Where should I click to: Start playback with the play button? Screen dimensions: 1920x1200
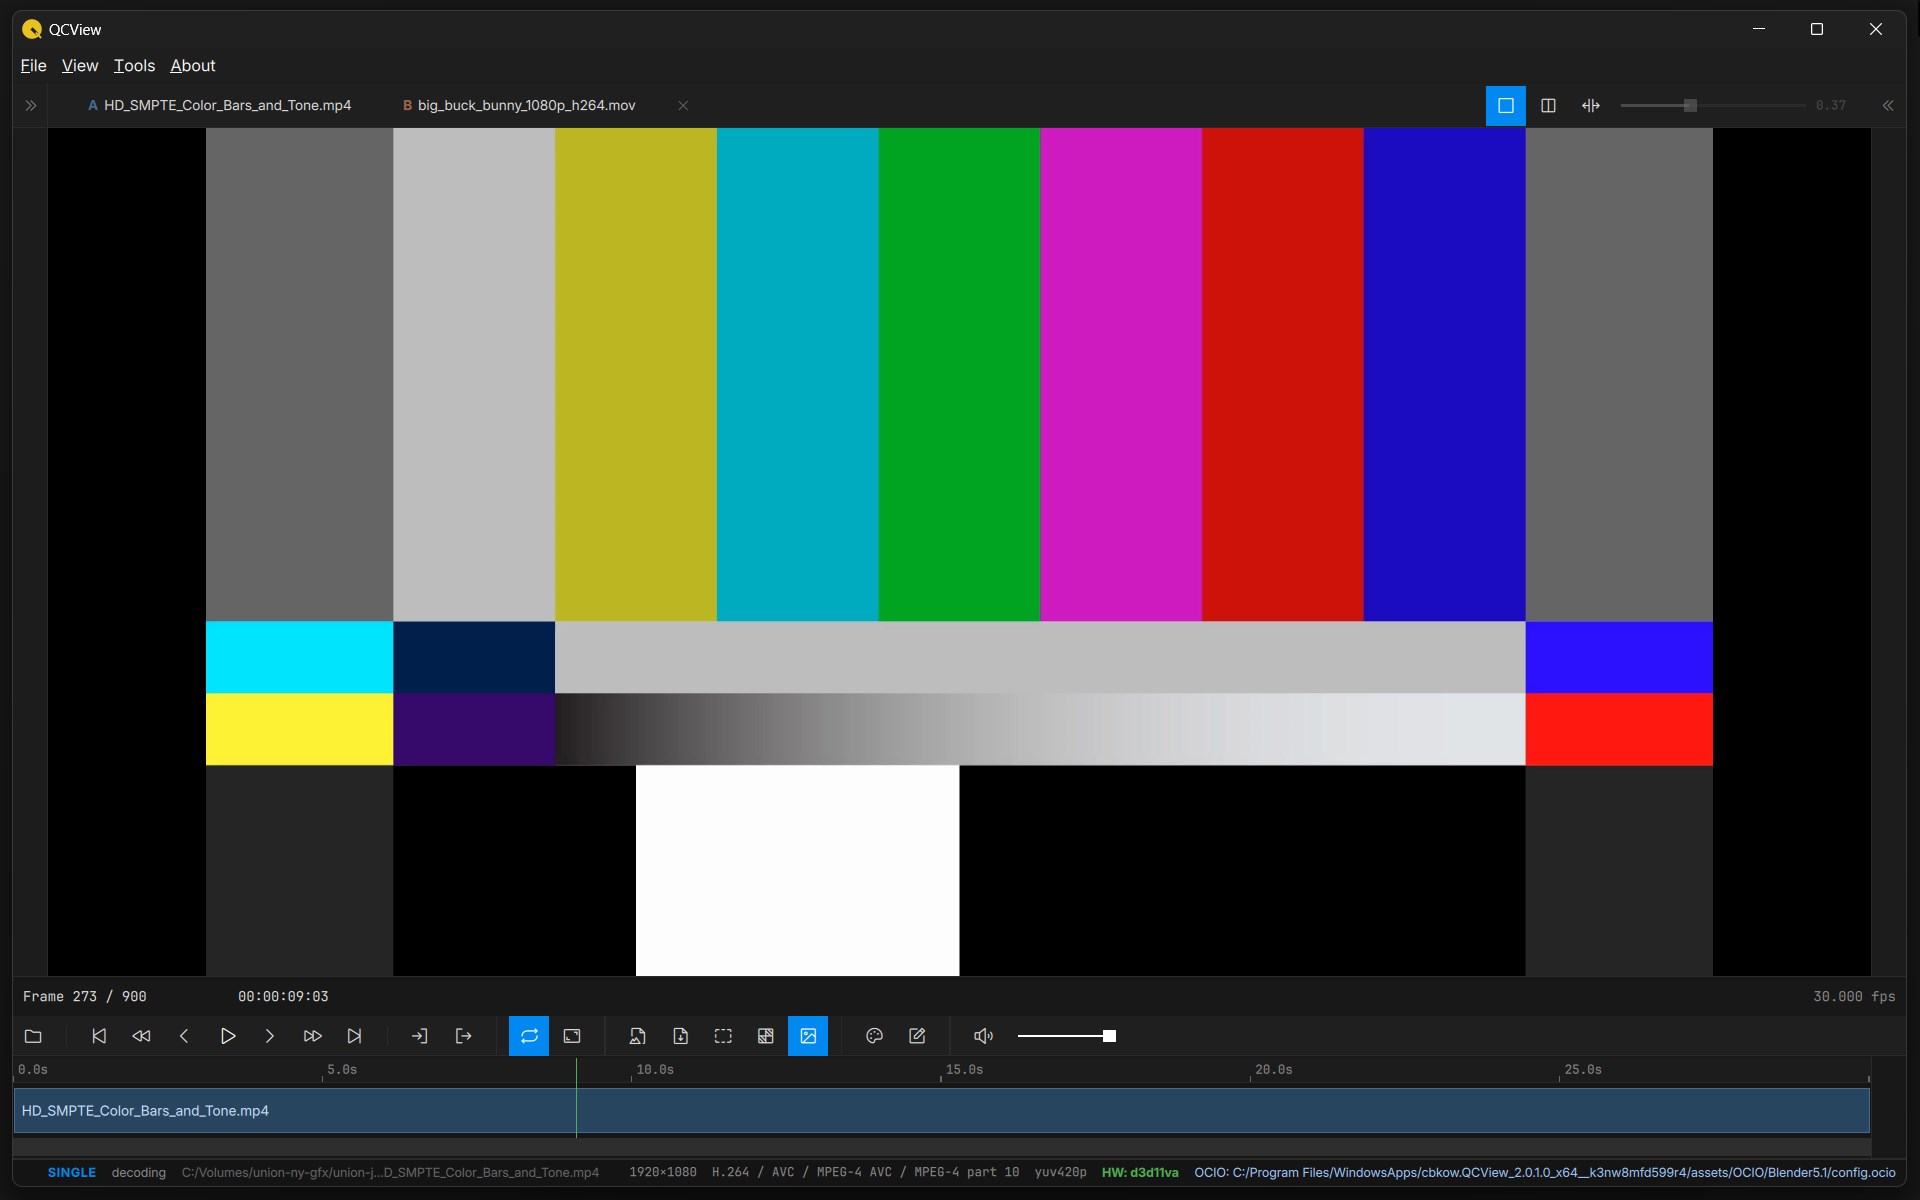coord(227,1036)
